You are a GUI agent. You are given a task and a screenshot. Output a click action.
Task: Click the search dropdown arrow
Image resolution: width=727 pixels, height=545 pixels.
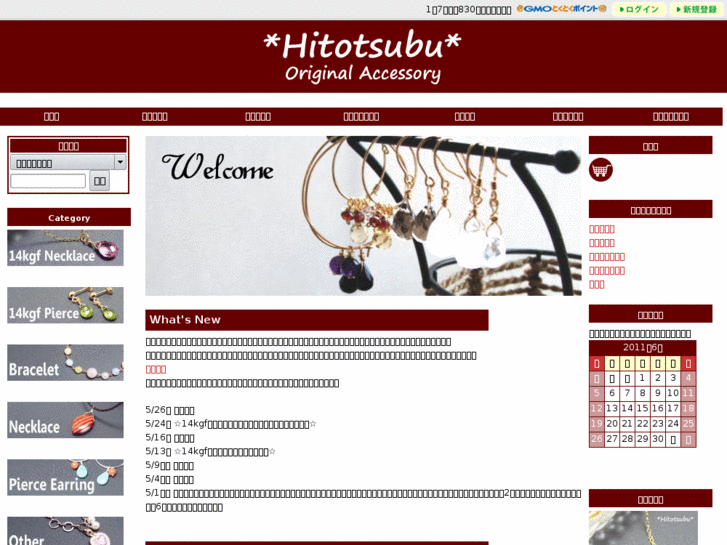point(121,162)
